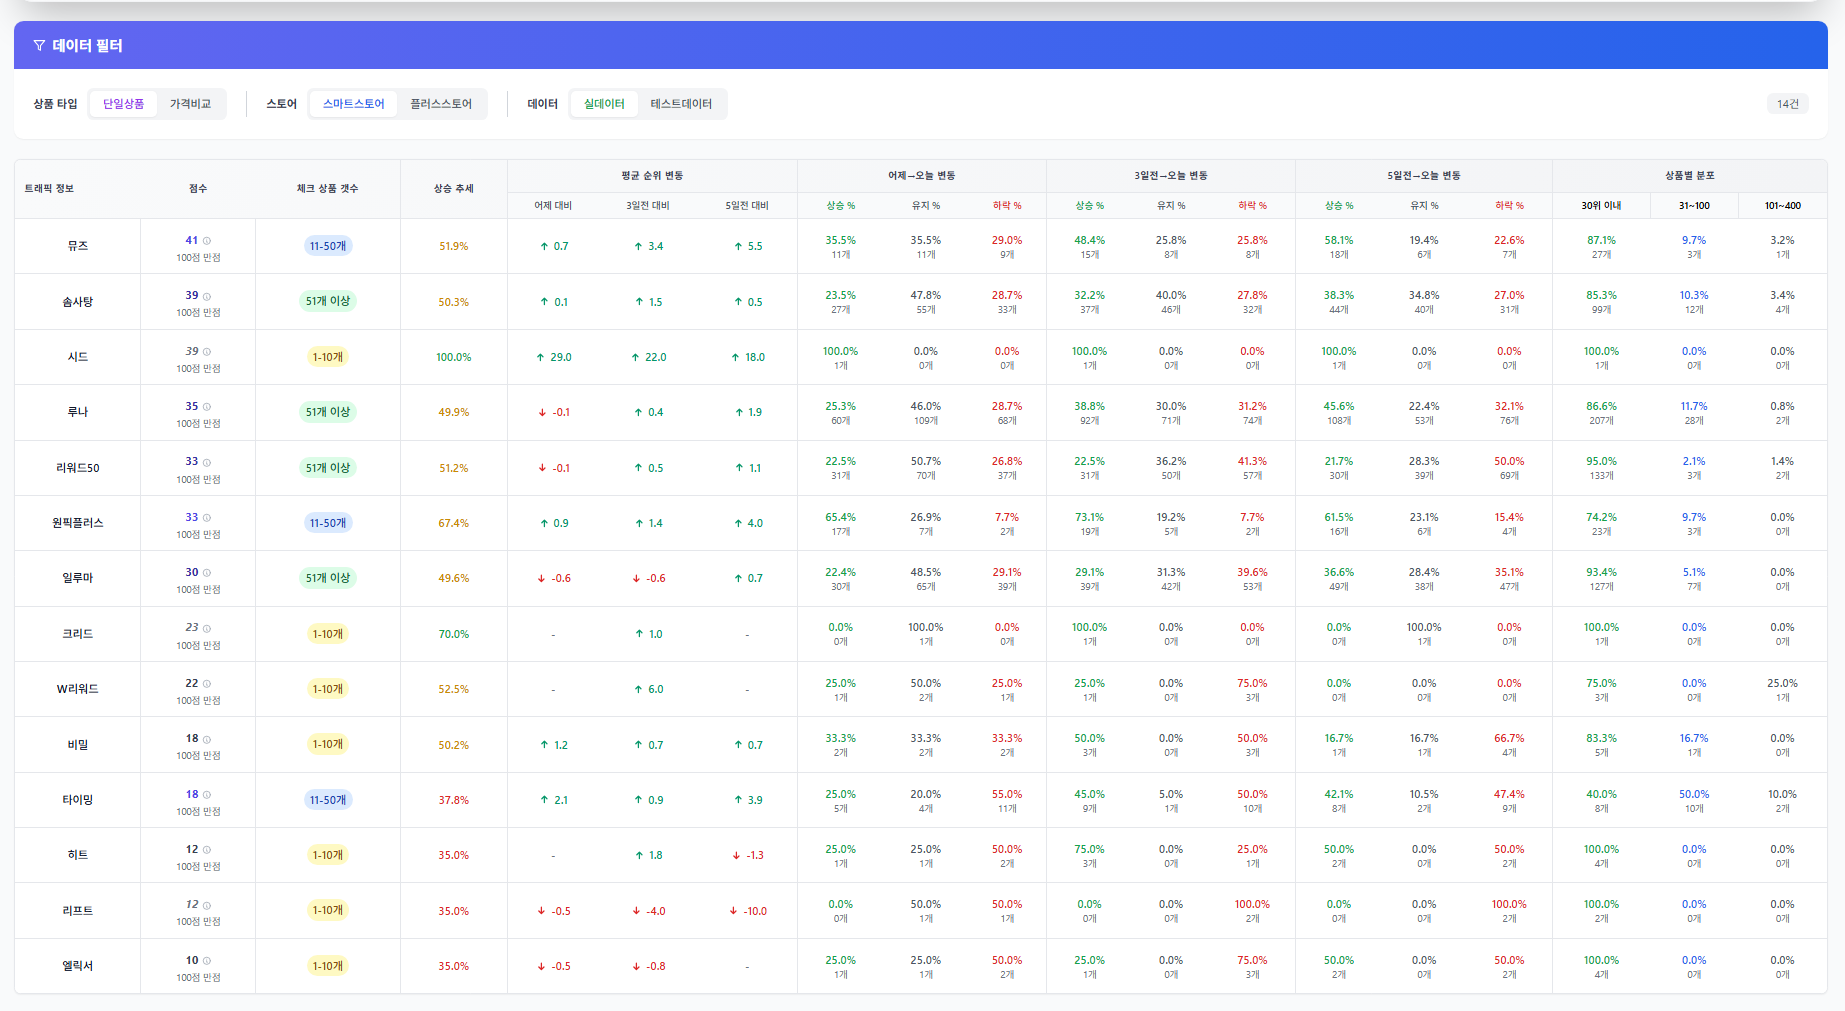
Task: Click the 상품별 분포 group header
Action: [x=1690, y=176]
